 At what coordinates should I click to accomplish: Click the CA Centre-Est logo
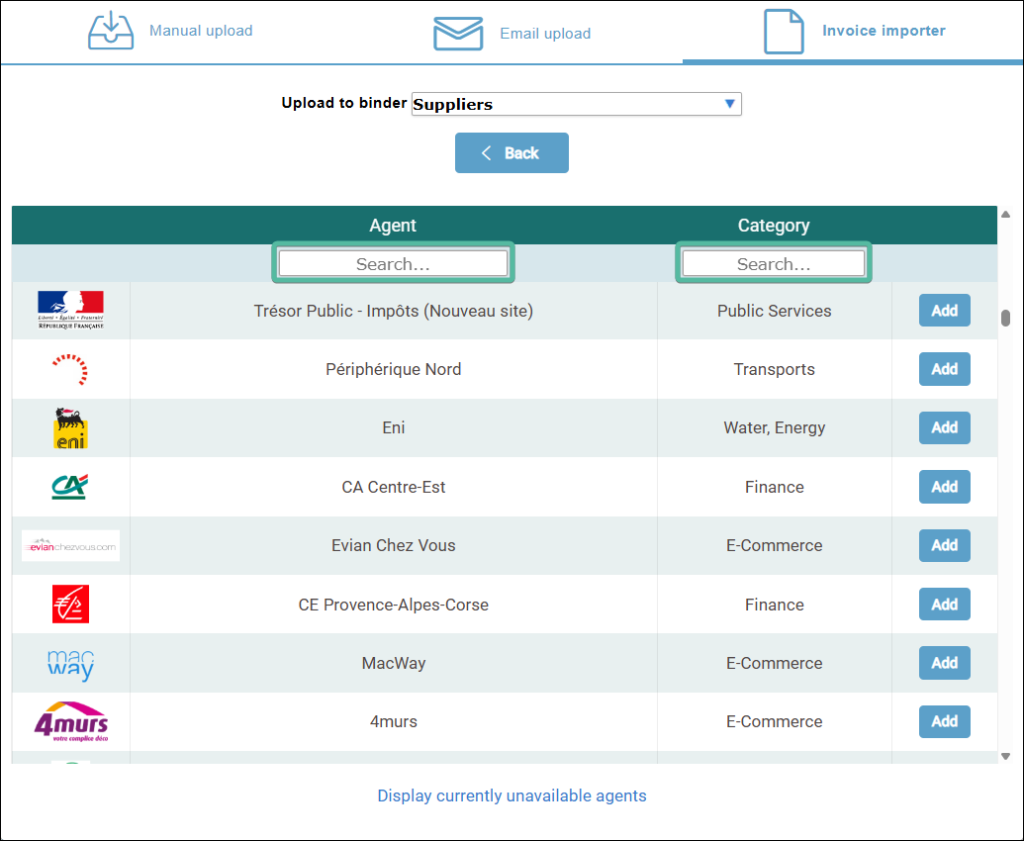point(70,486)
